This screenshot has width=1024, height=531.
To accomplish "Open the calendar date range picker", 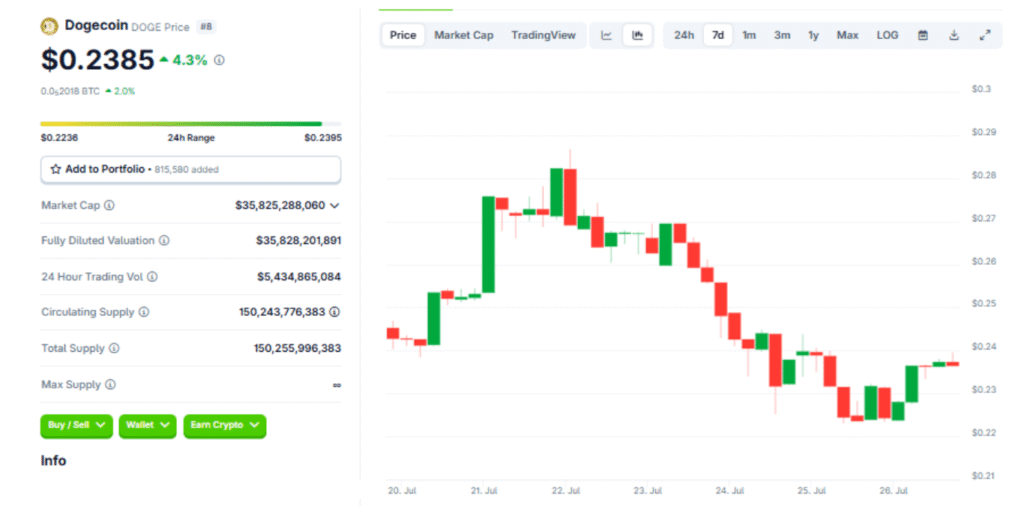I will [x=923, y=35].
